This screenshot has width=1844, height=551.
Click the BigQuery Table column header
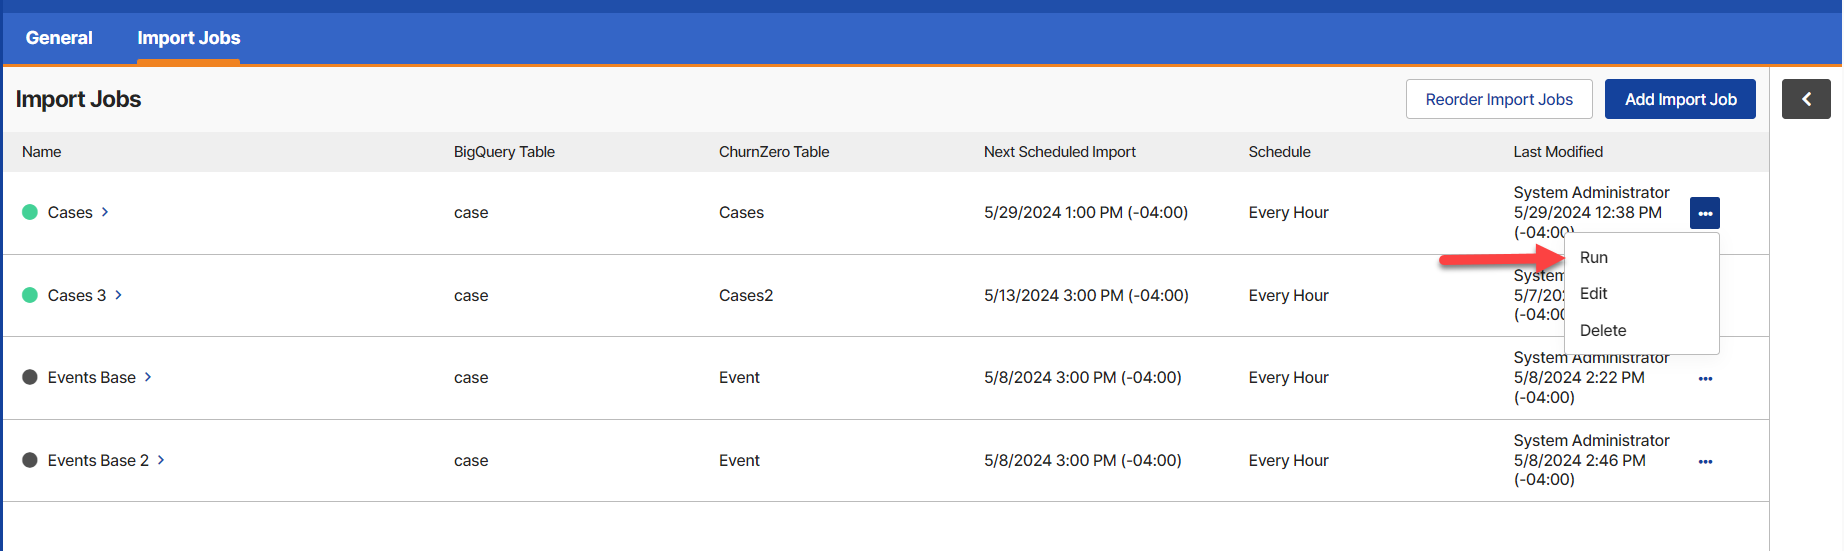pyautogui.click(x=504, y=152)
